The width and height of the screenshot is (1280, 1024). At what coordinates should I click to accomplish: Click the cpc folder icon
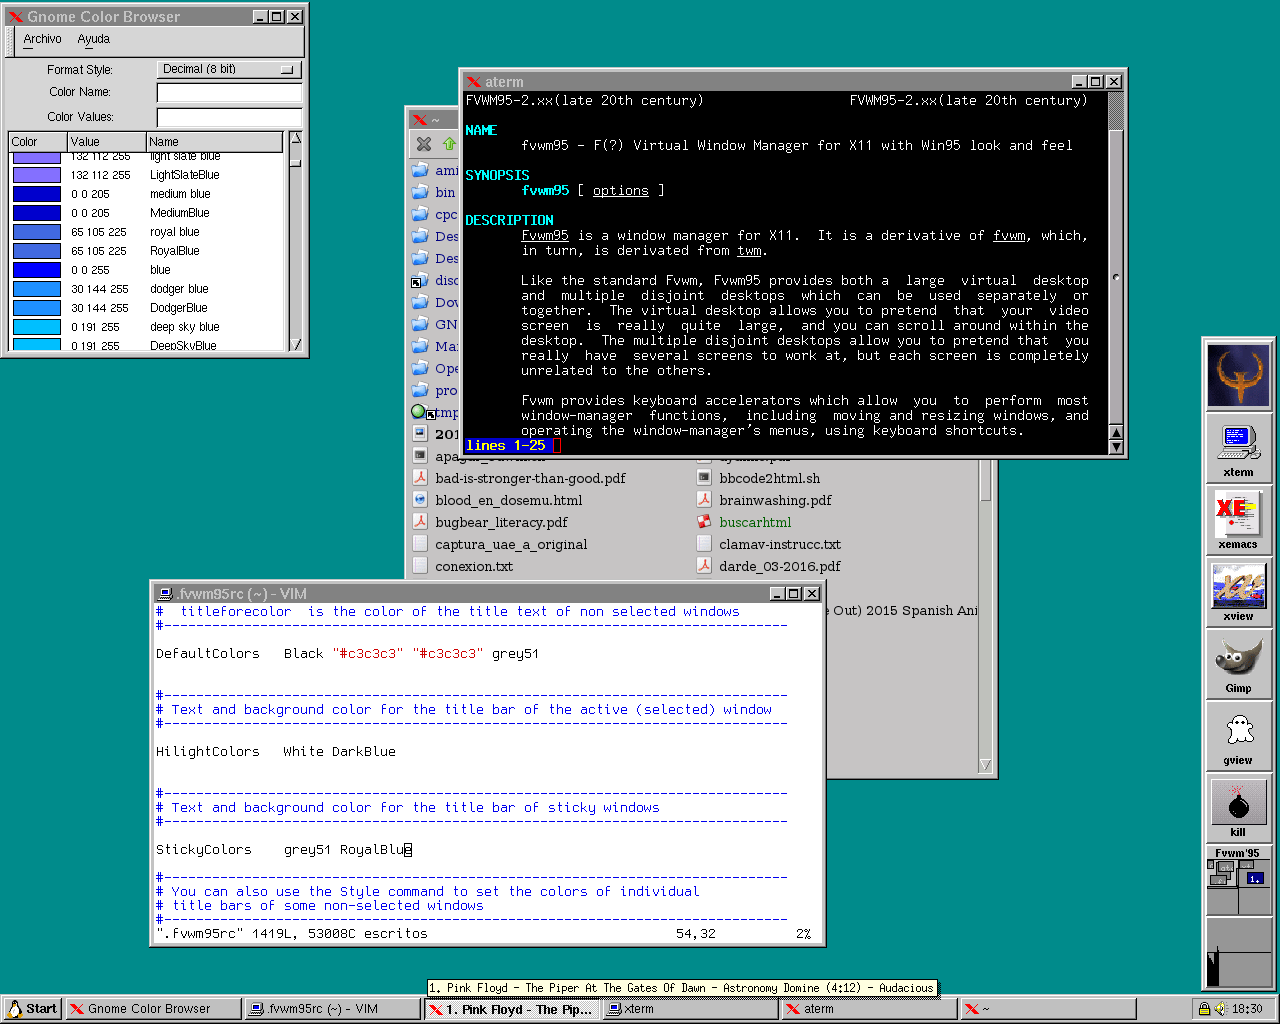421,214
